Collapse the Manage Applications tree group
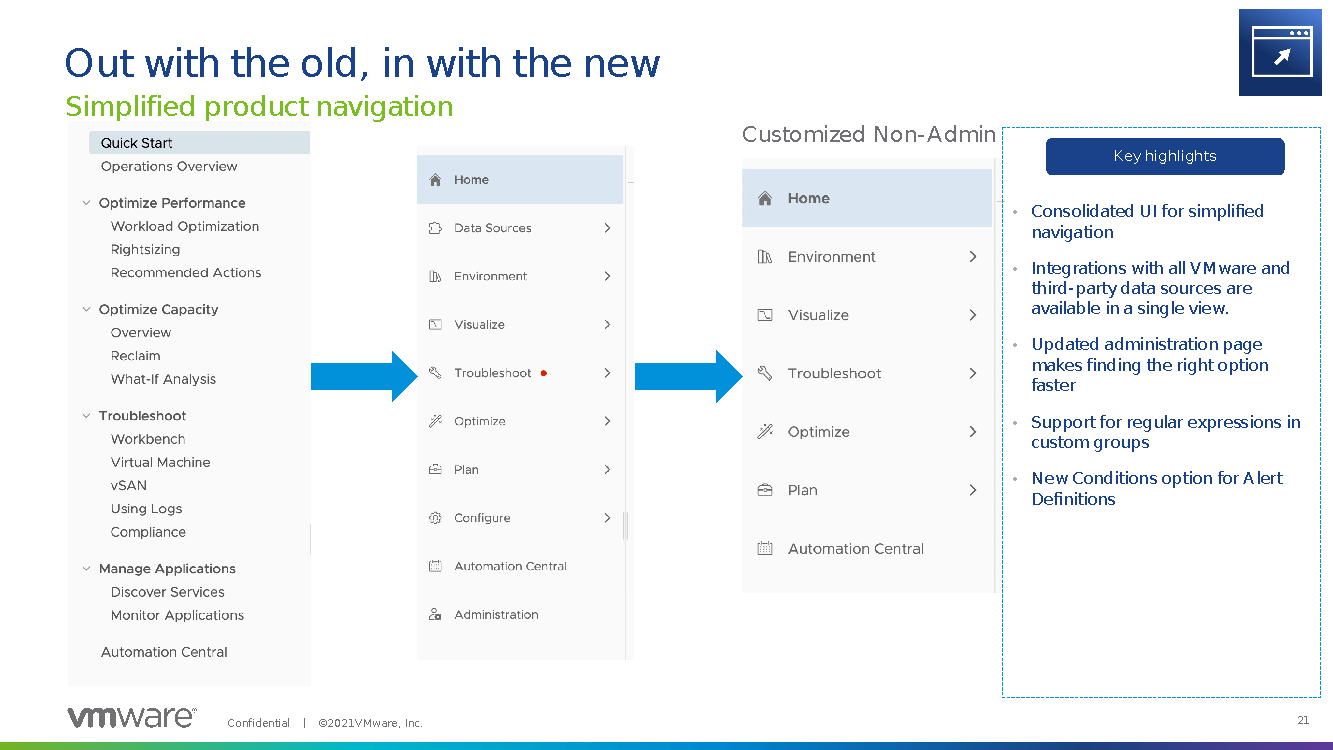Image resolution: width=1333 pixels, height=750 pixels. (87, 569)
